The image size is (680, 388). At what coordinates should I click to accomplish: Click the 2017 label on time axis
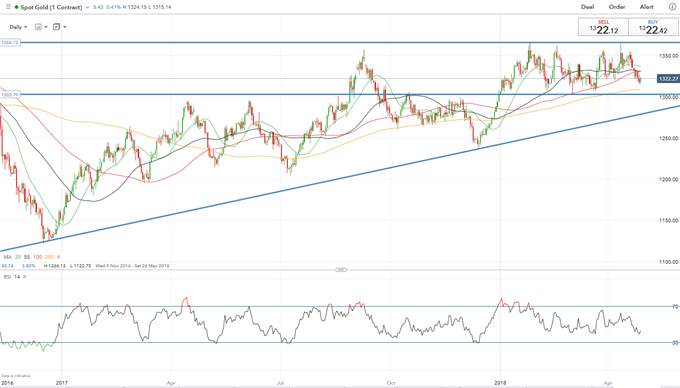coord(62,383)
